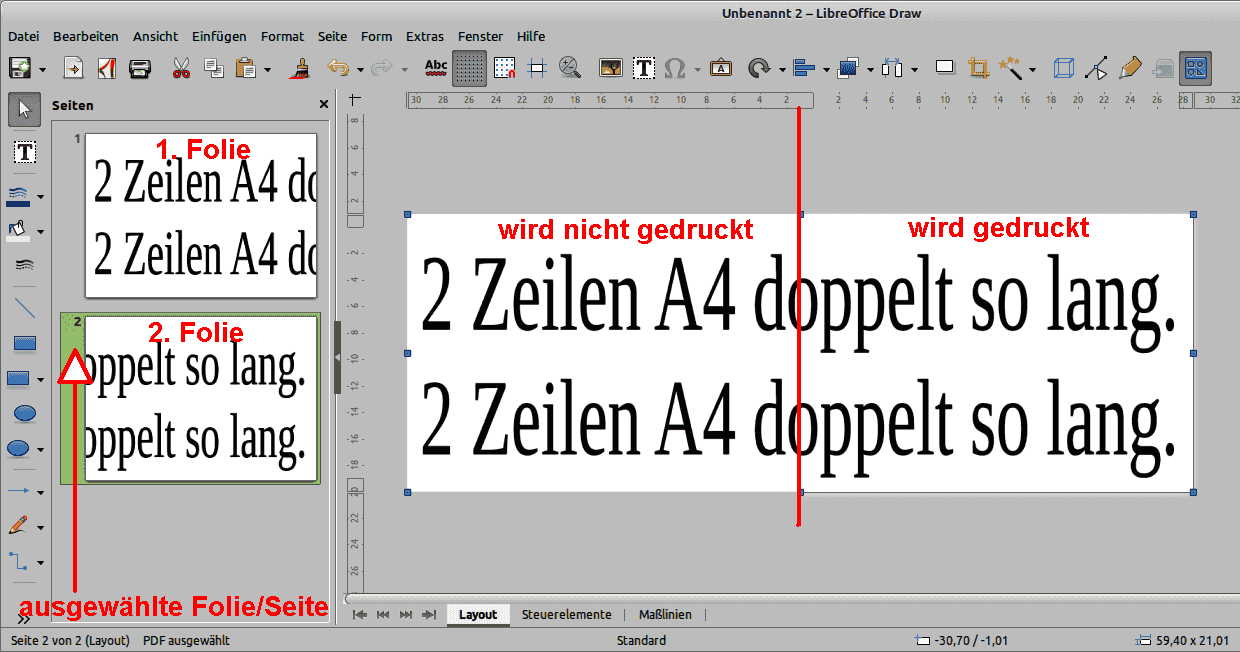Click the Print icon
This screenshot has height=652, width=1240.
coord(140,68)
